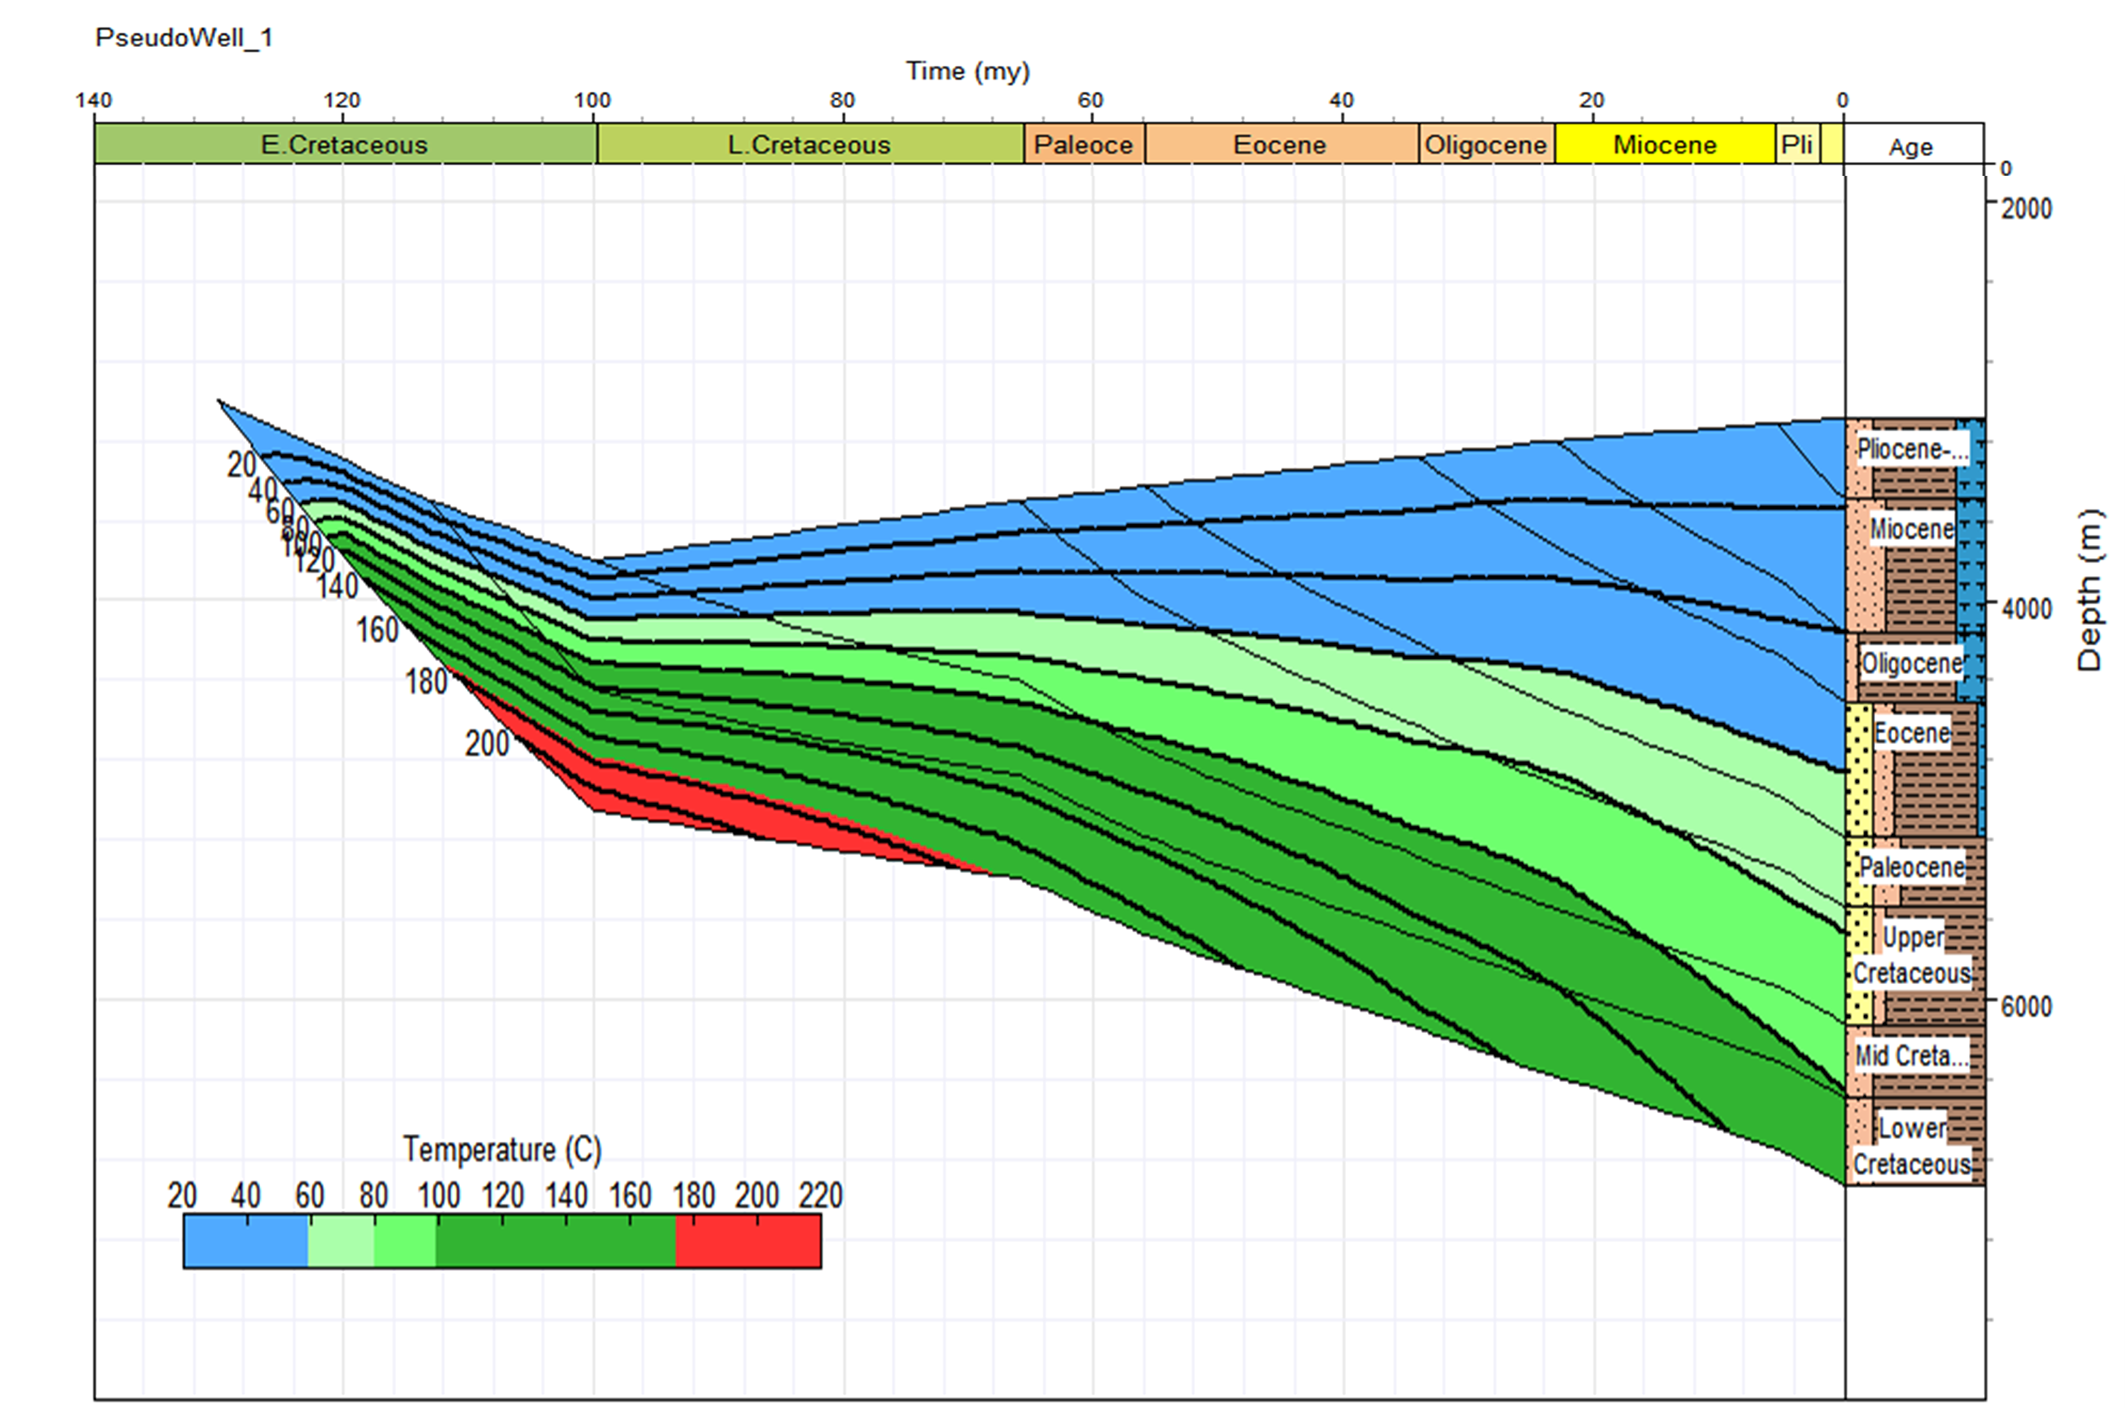Click the Lower Cretaceous stratigraphy layer
The height and width of the screenshot is (1408, 2125).
tap(1913, 1146)
